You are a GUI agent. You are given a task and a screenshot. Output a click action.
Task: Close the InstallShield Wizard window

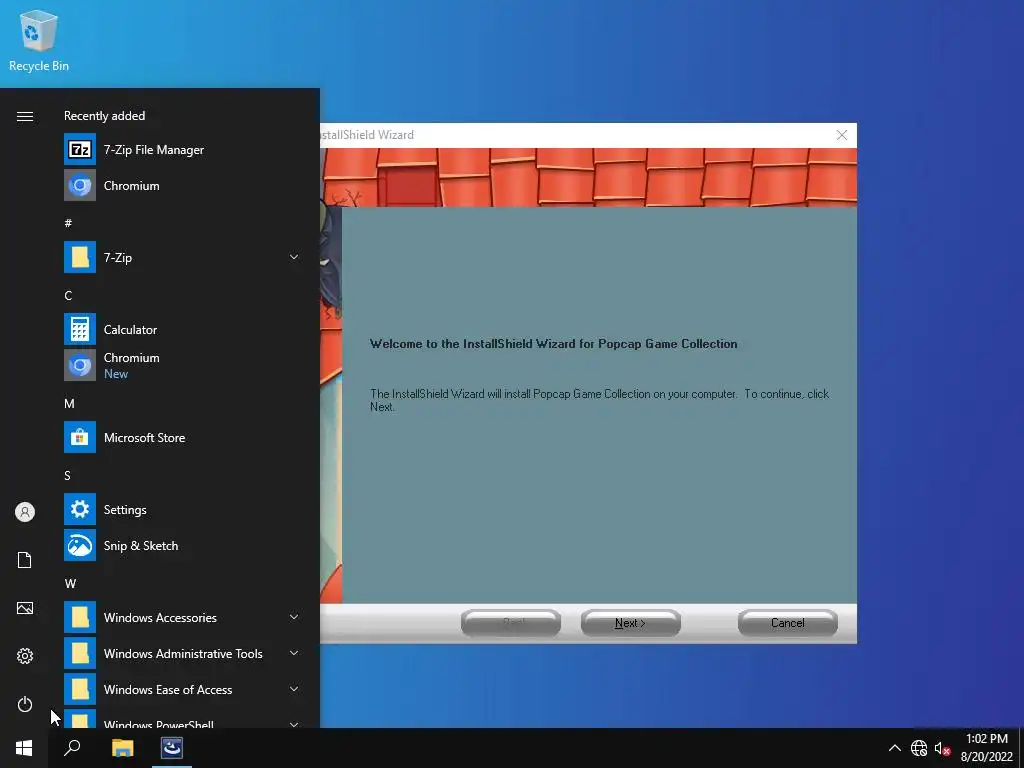click(x=842, y=135)
